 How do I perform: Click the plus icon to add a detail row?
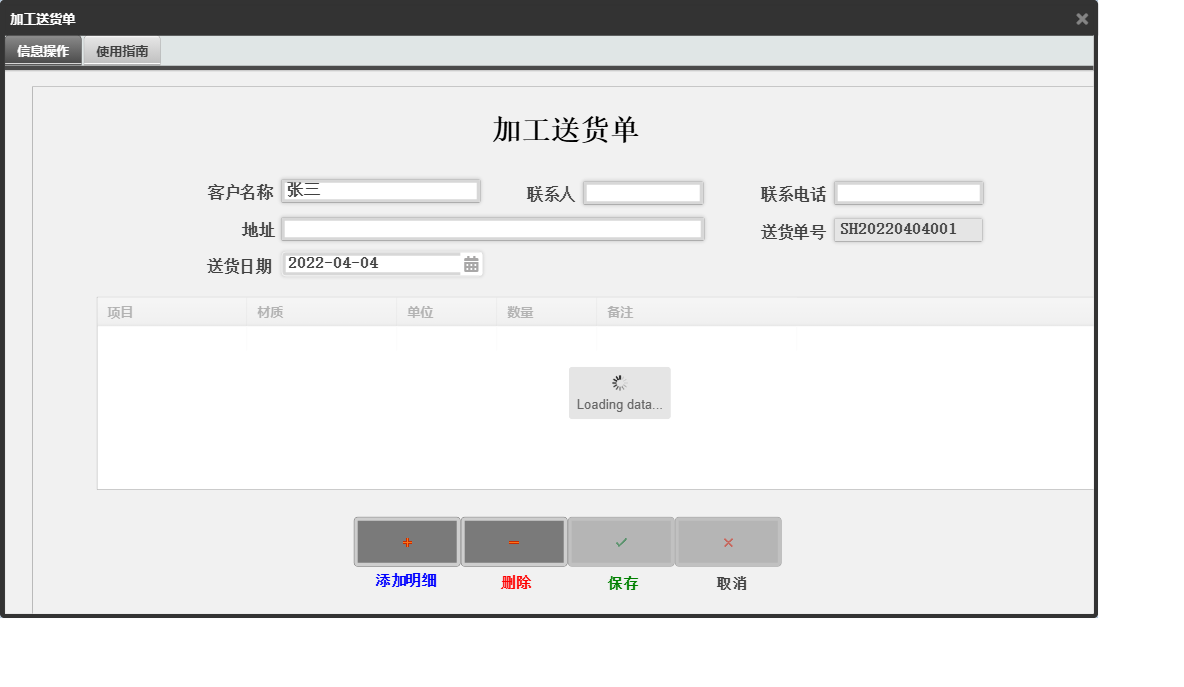coord(406,541)
